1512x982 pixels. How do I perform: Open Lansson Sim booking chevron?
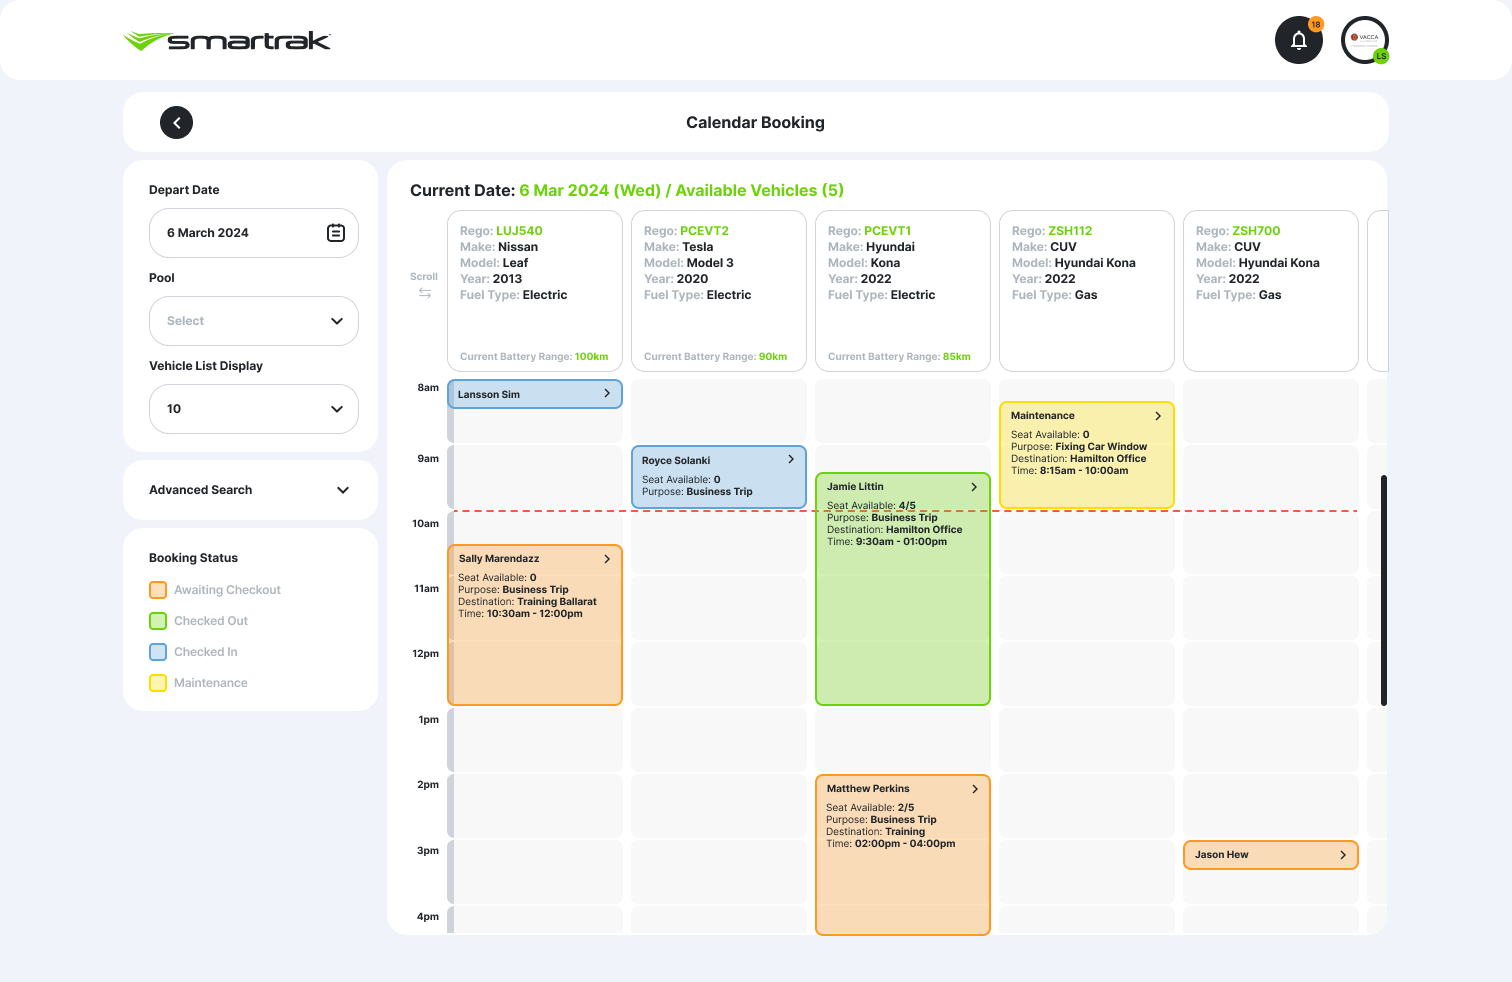pos(607,394)
